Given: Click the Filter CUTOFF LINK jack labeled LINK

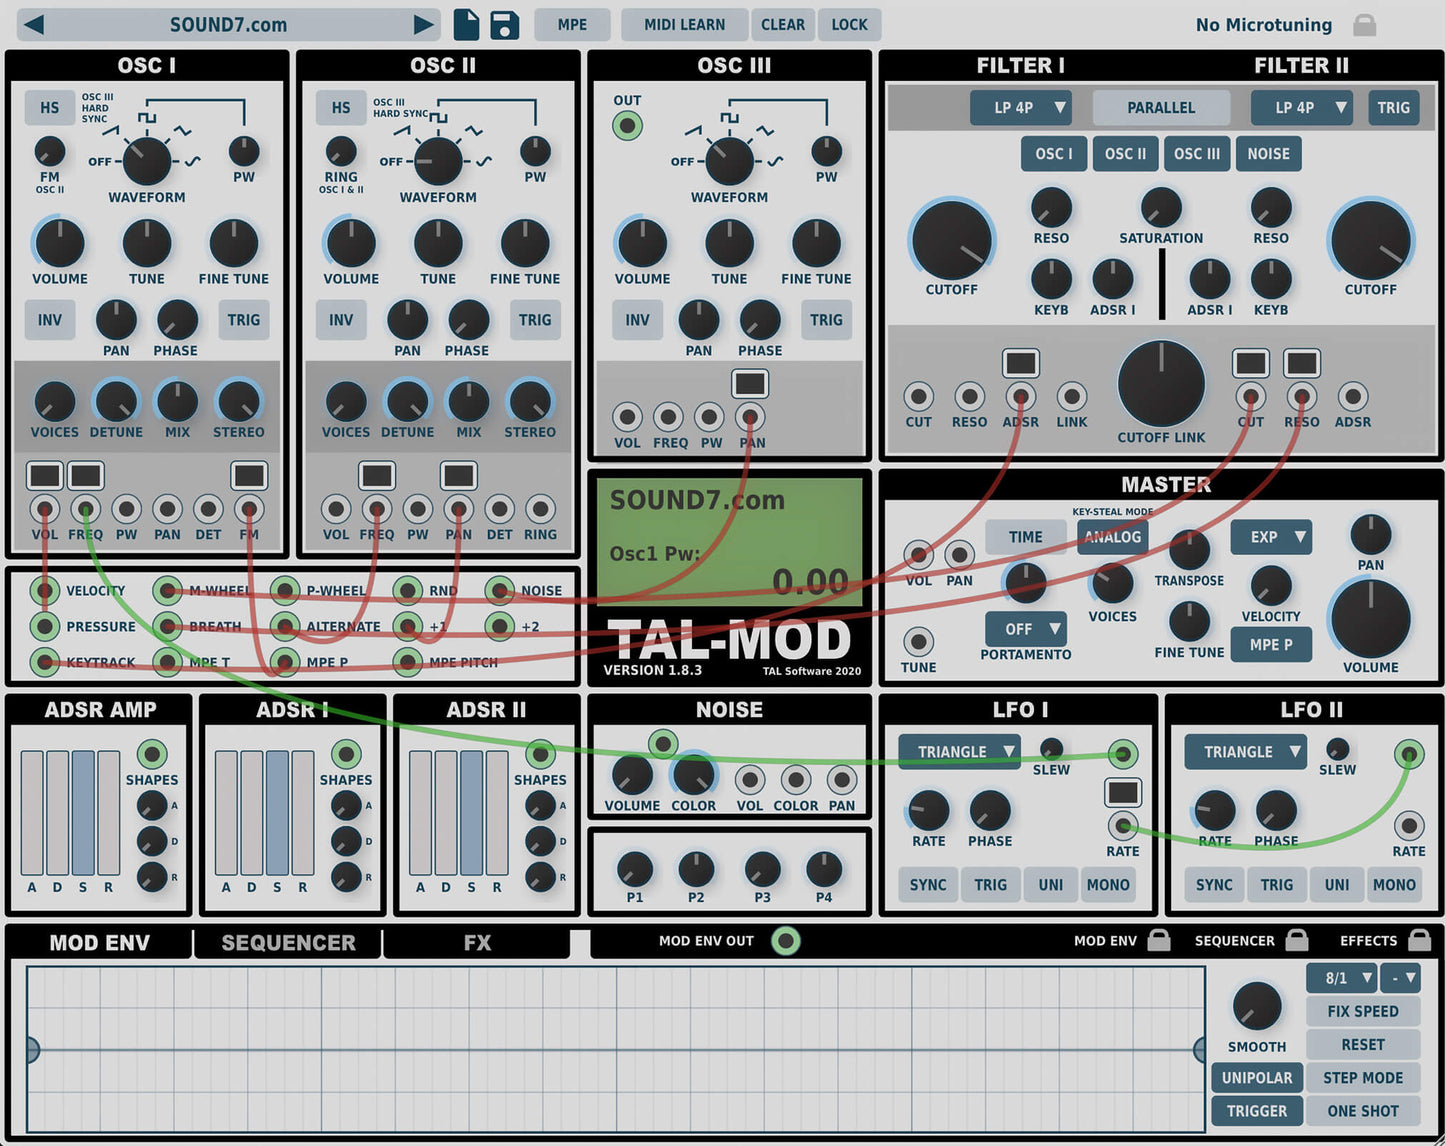Looking at the screenshot, I should point(1071,397).
